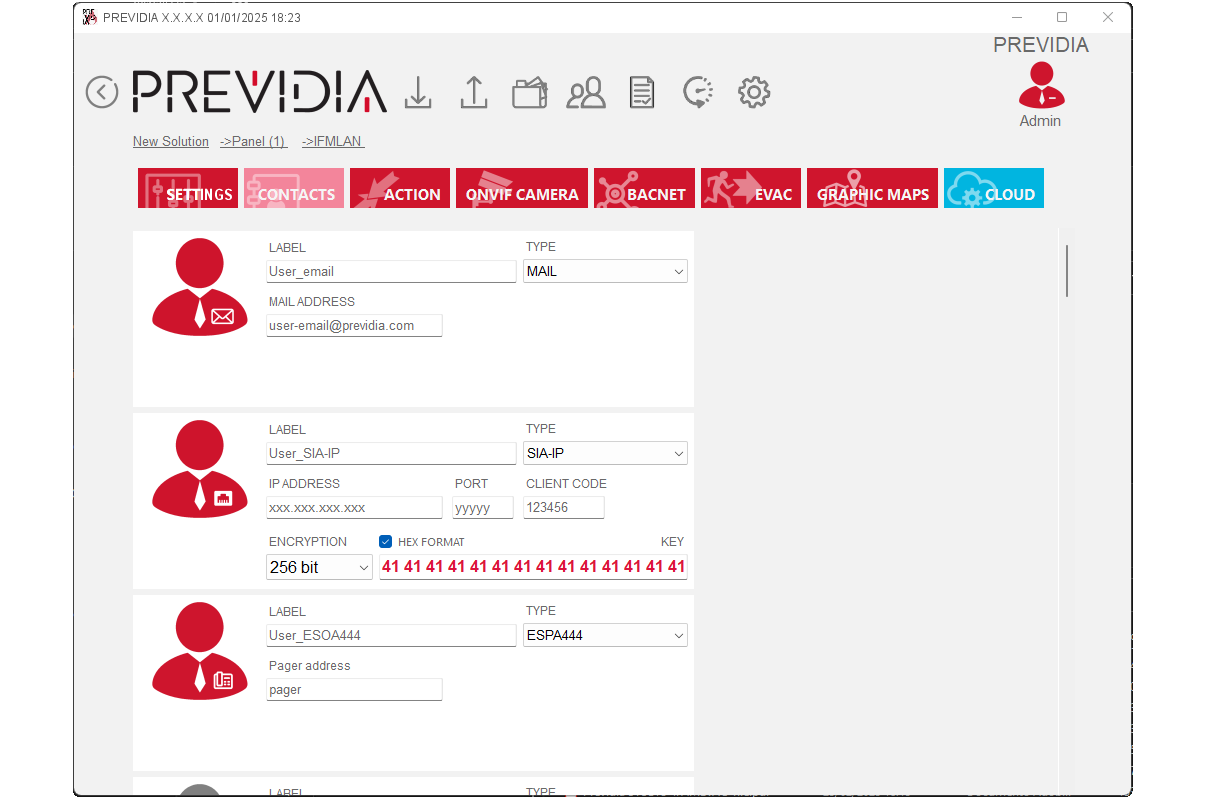Open the 256 bit encryption dropdown
Image resolution: width=1219 pixels, height=799 pixels.
(319, 568)
